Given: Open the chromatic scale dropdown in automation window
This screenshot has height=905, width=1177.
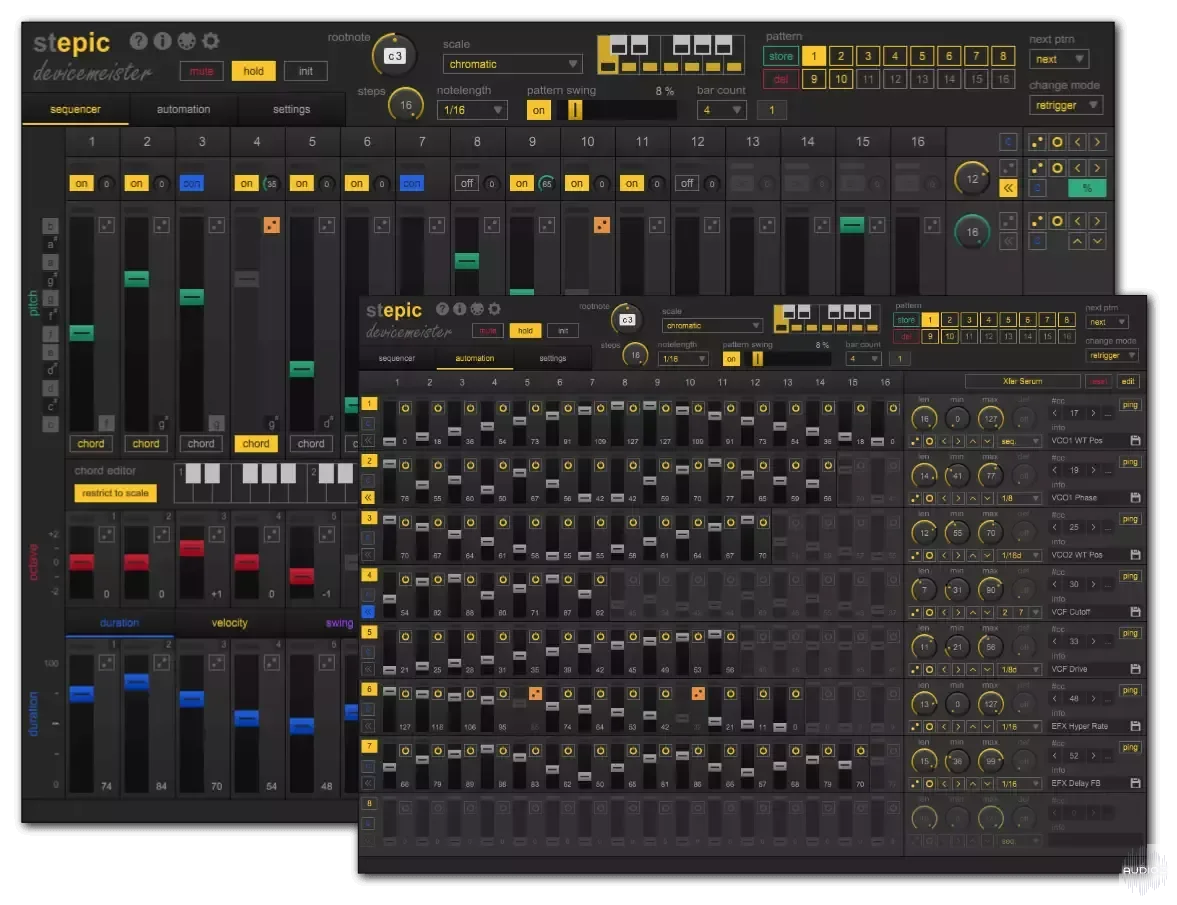Looking at the screenshot, I should (x=711, y=326).
